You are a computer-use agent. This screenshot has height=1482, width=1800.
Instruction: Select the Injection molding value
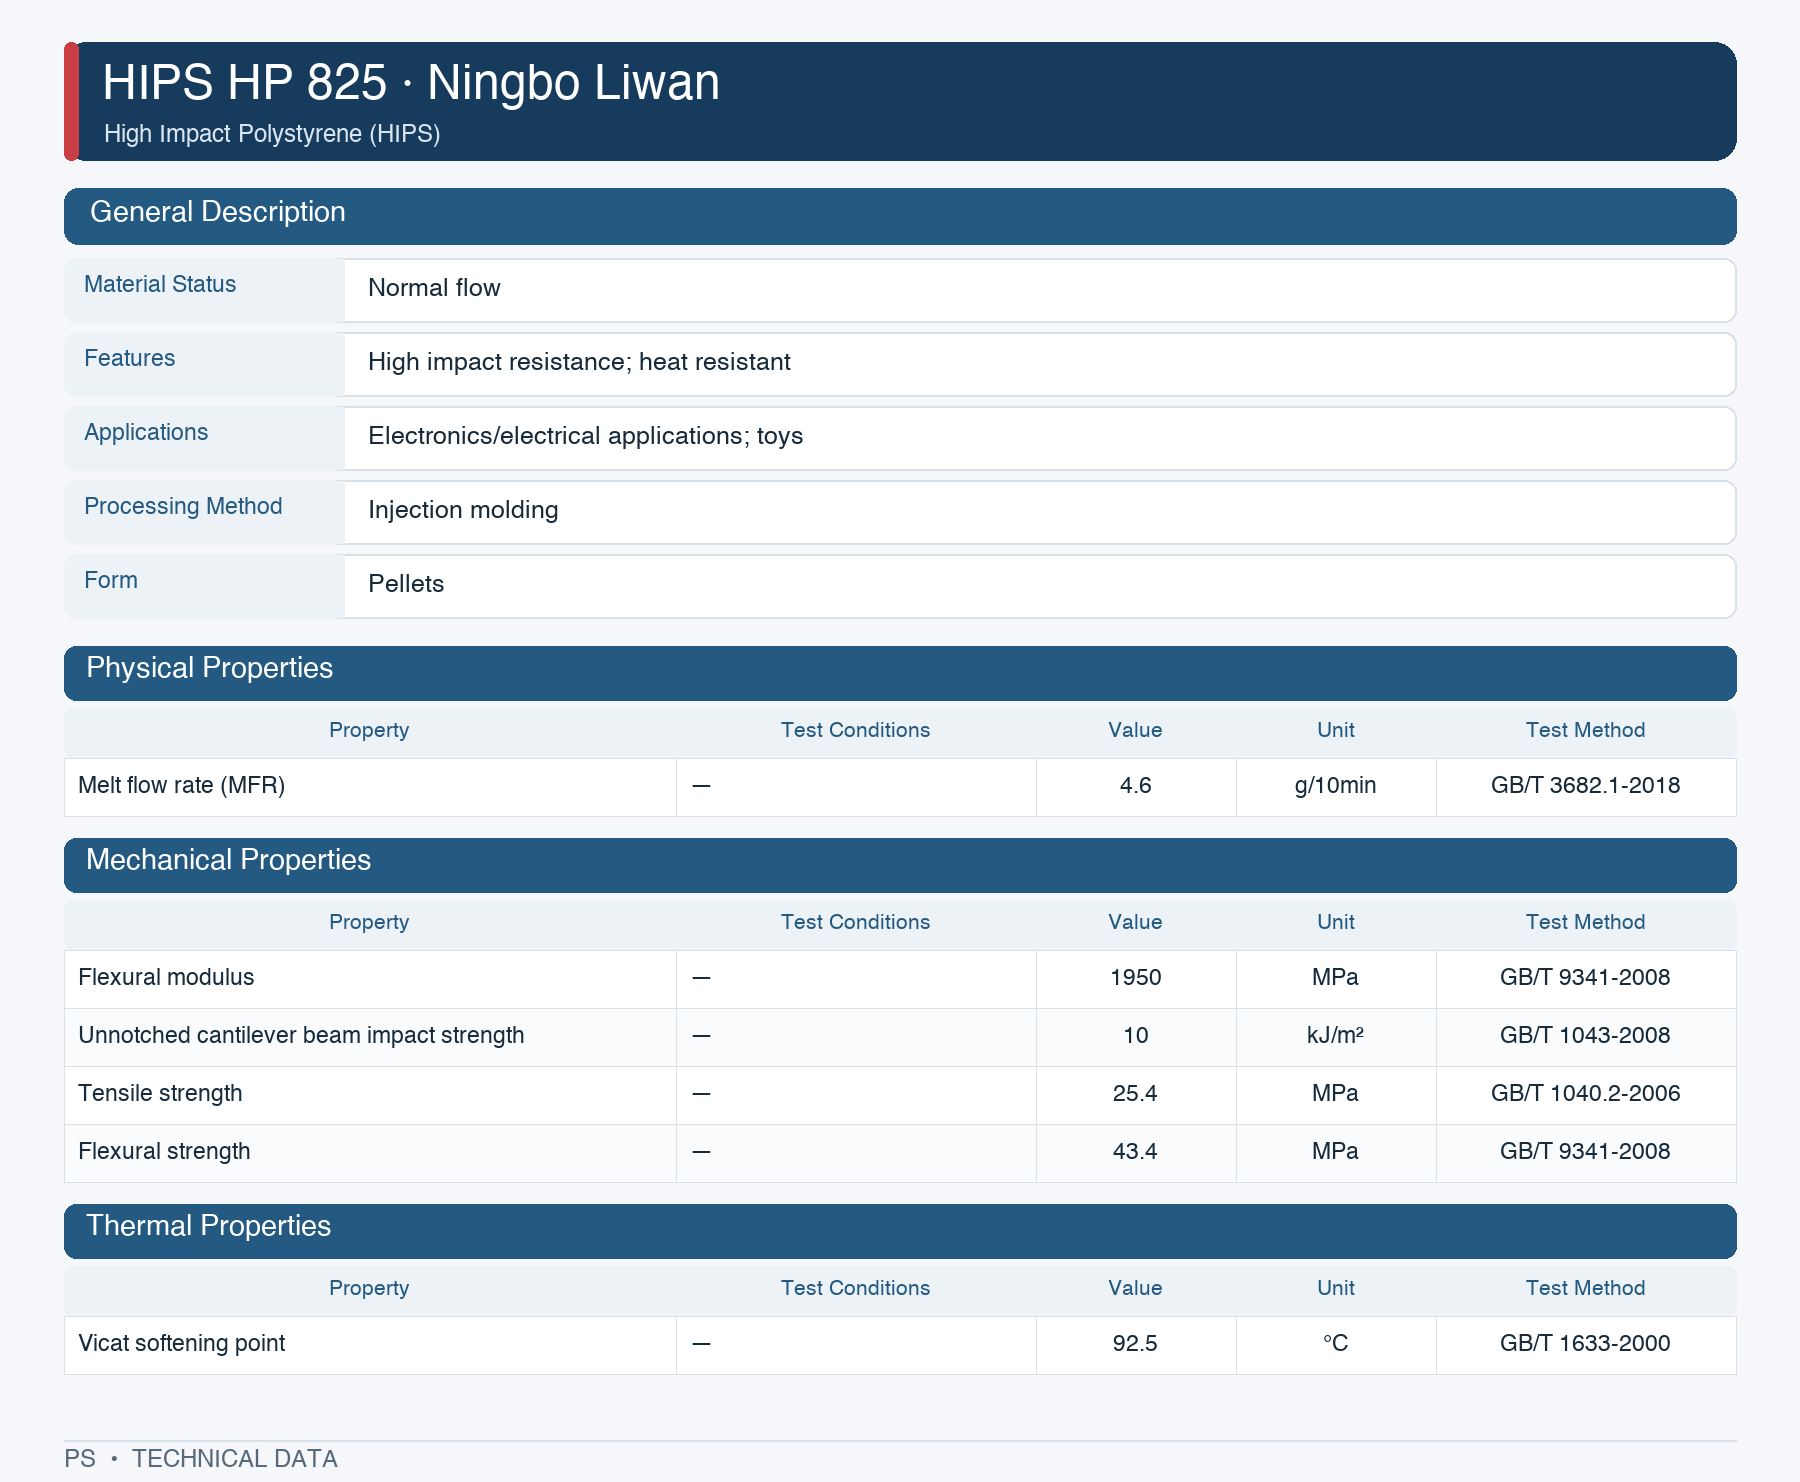coord(463,510)
